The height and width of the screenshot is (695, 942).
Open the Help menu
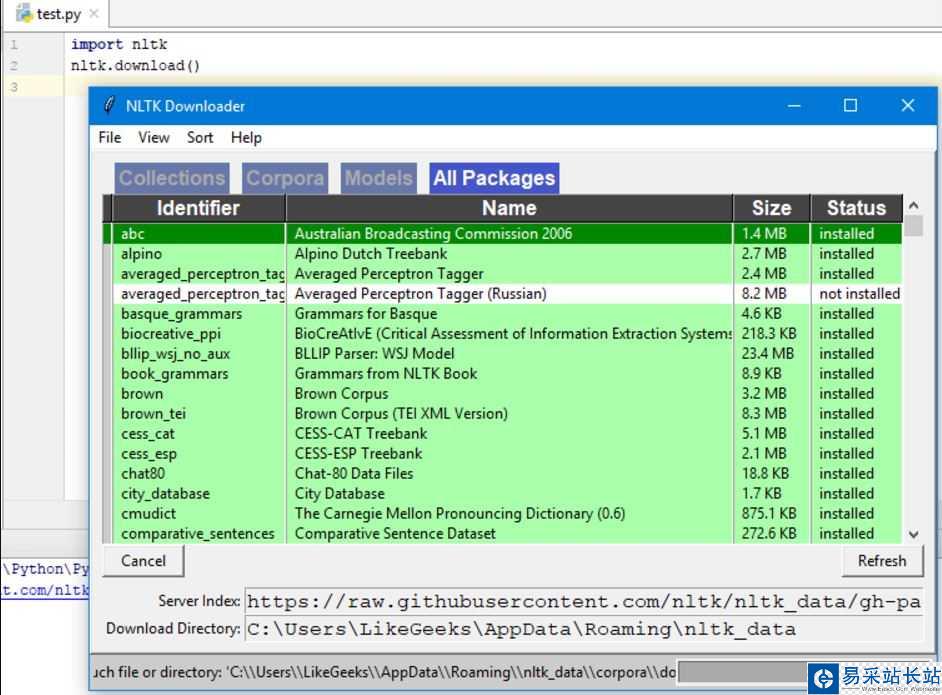tap(246, 138)
